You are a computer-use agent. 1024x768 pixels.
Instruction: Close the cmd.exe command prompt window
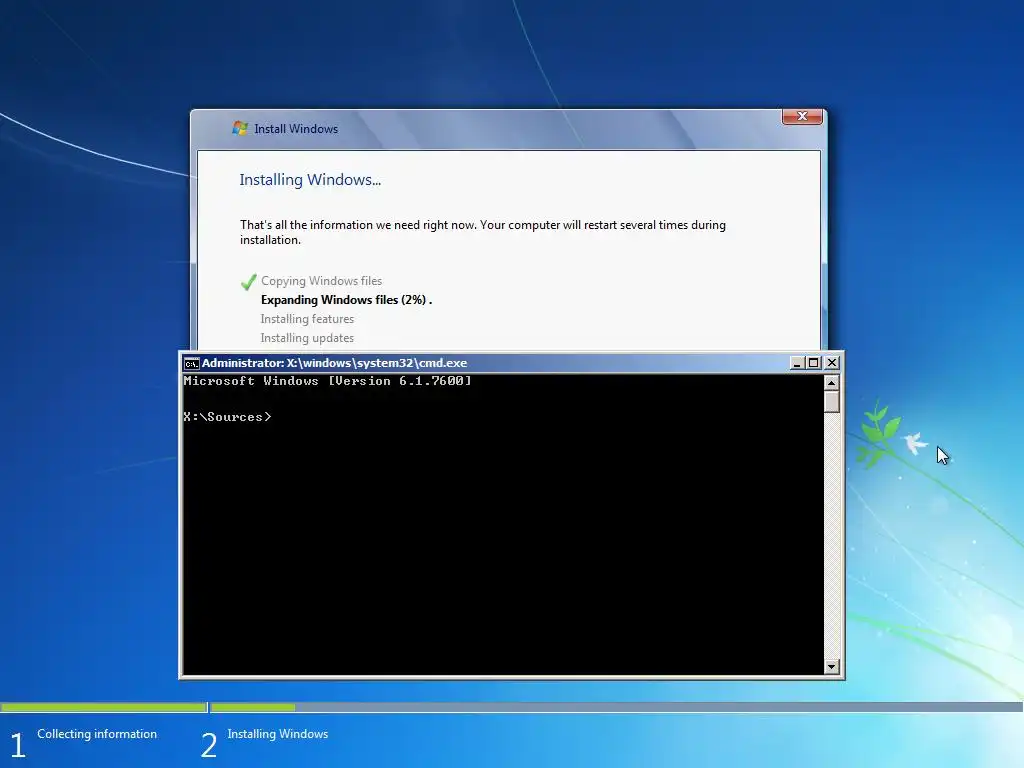(x=831, y=362)
